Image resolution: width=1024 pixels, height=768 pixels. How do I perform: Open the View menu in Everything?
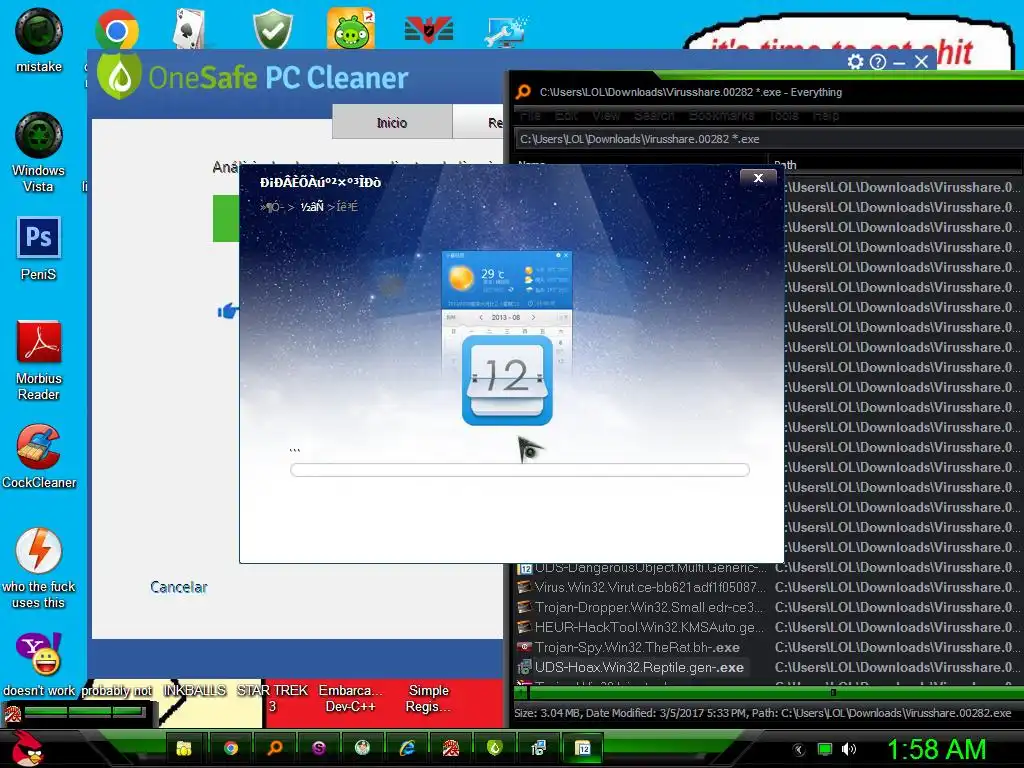[x=605, y=116]
